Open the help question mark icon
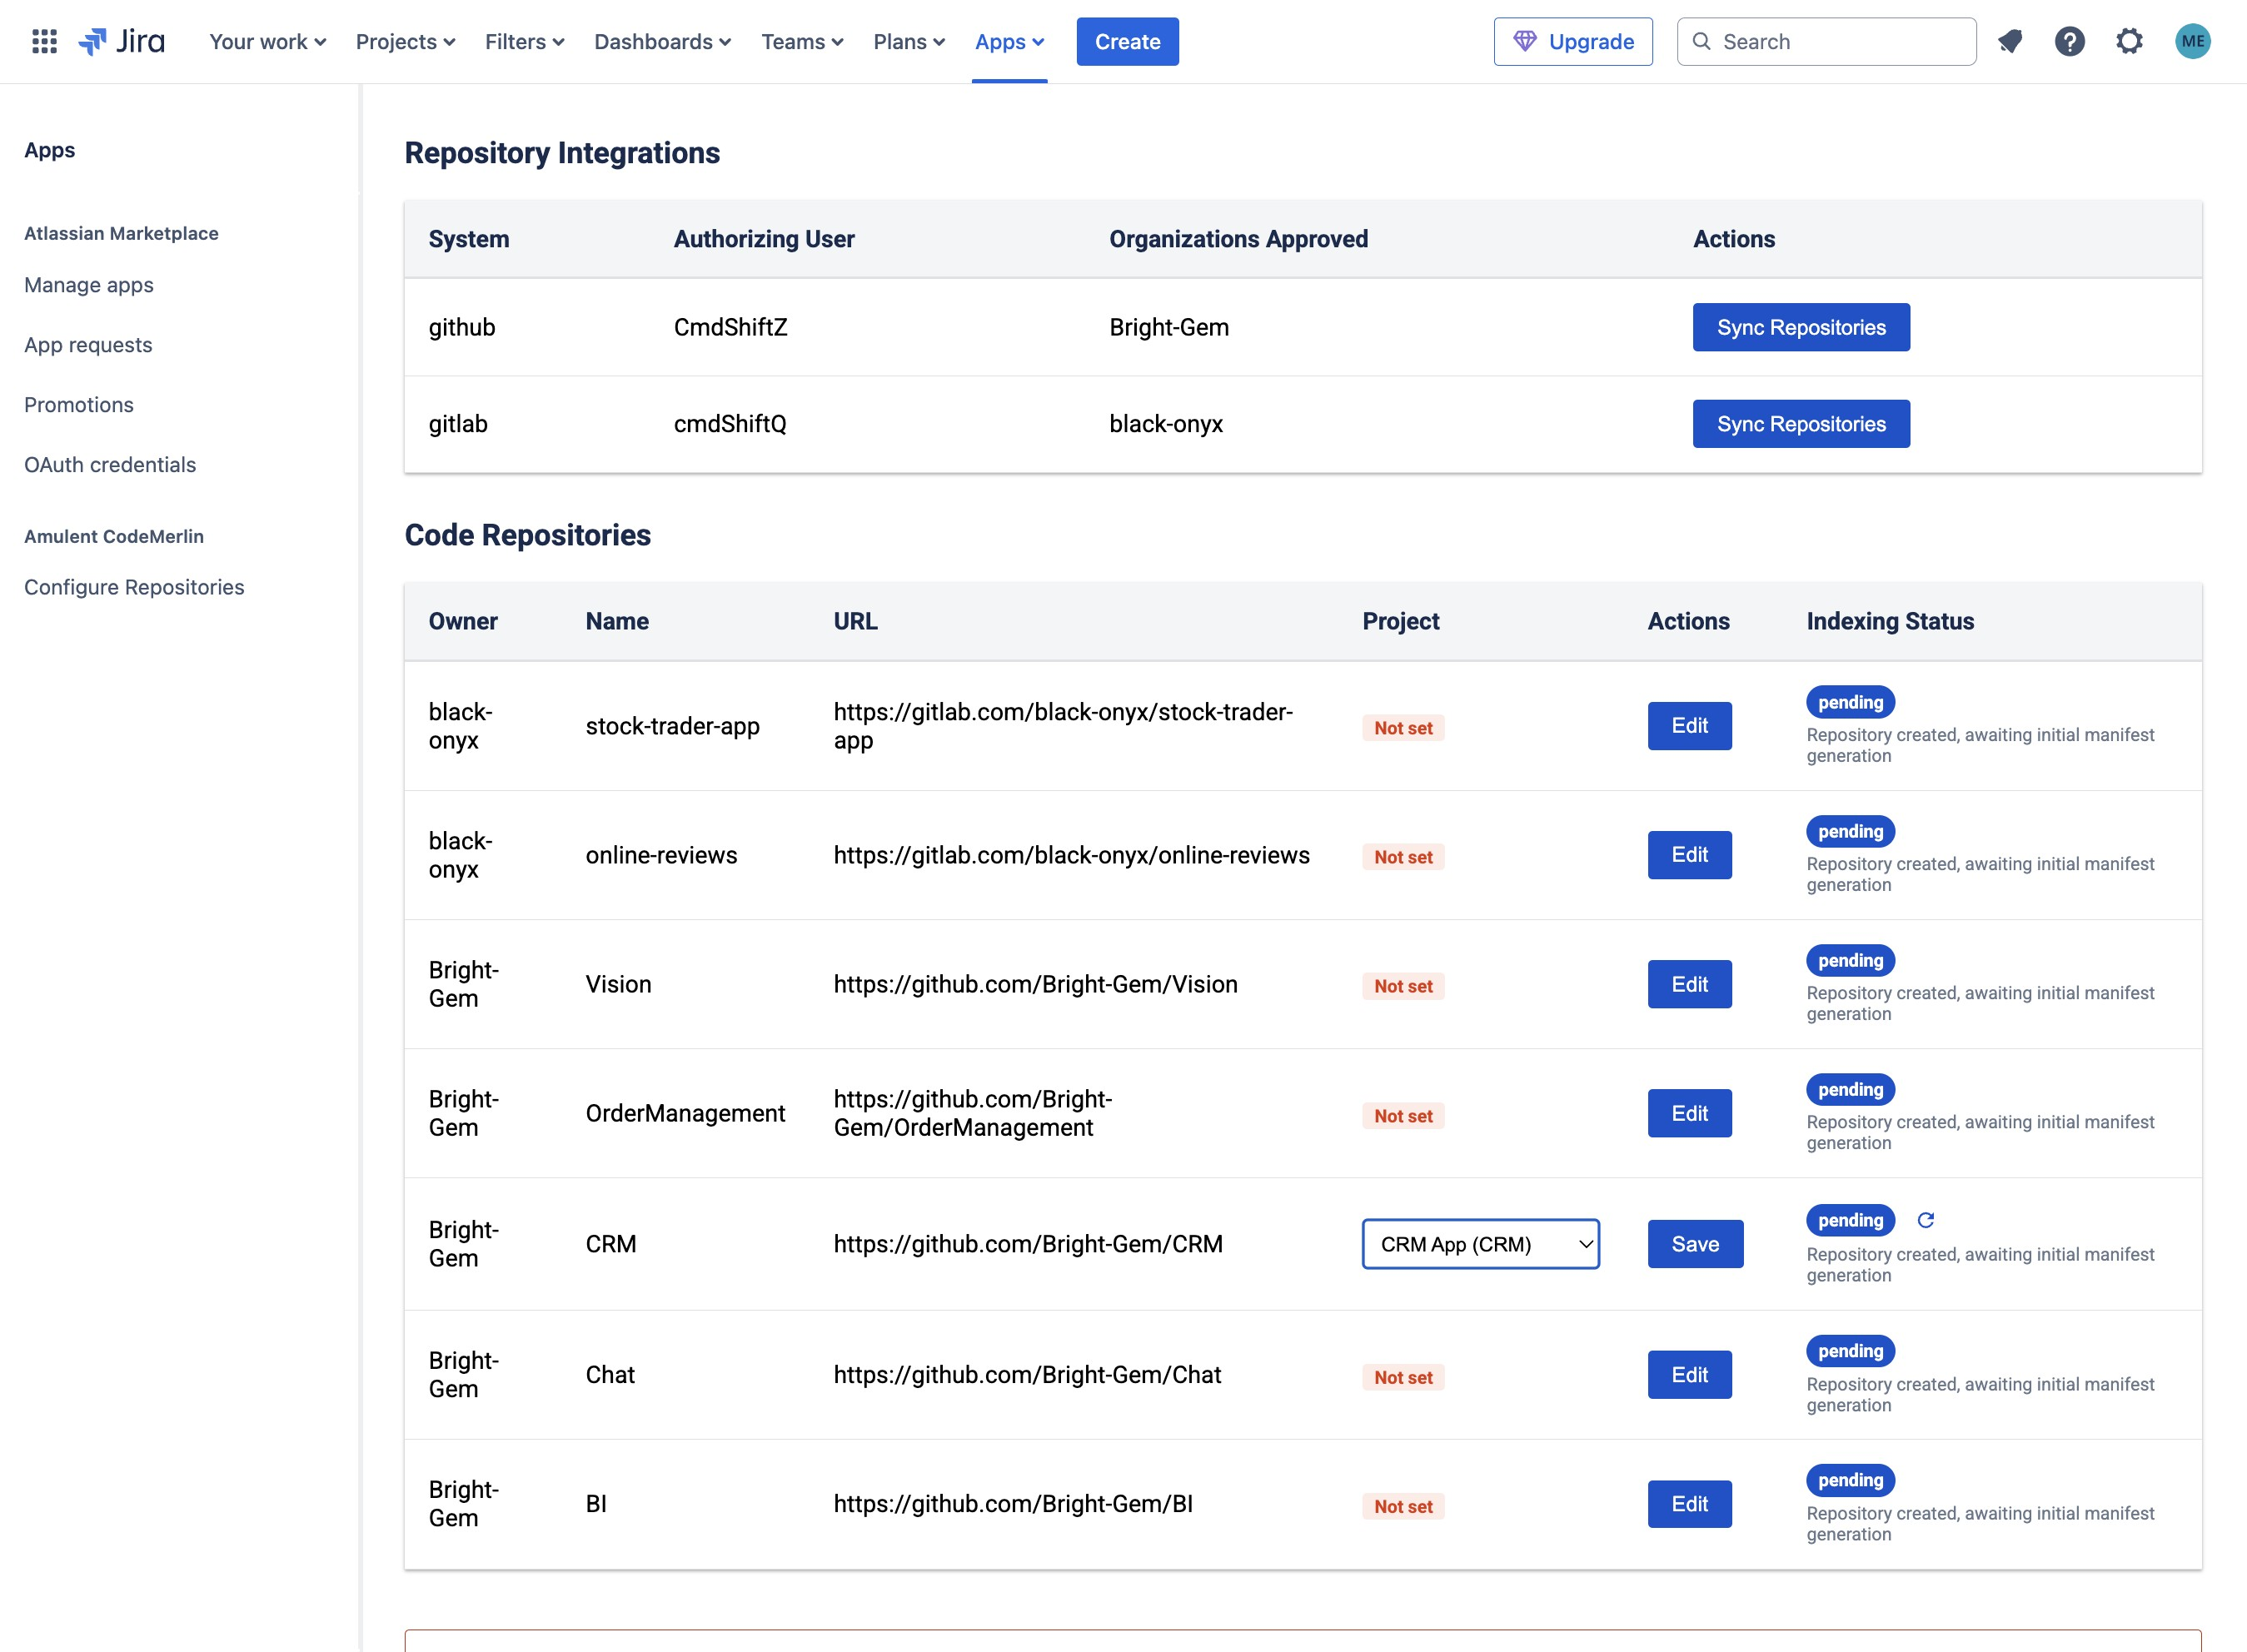 pos(2070,41)
